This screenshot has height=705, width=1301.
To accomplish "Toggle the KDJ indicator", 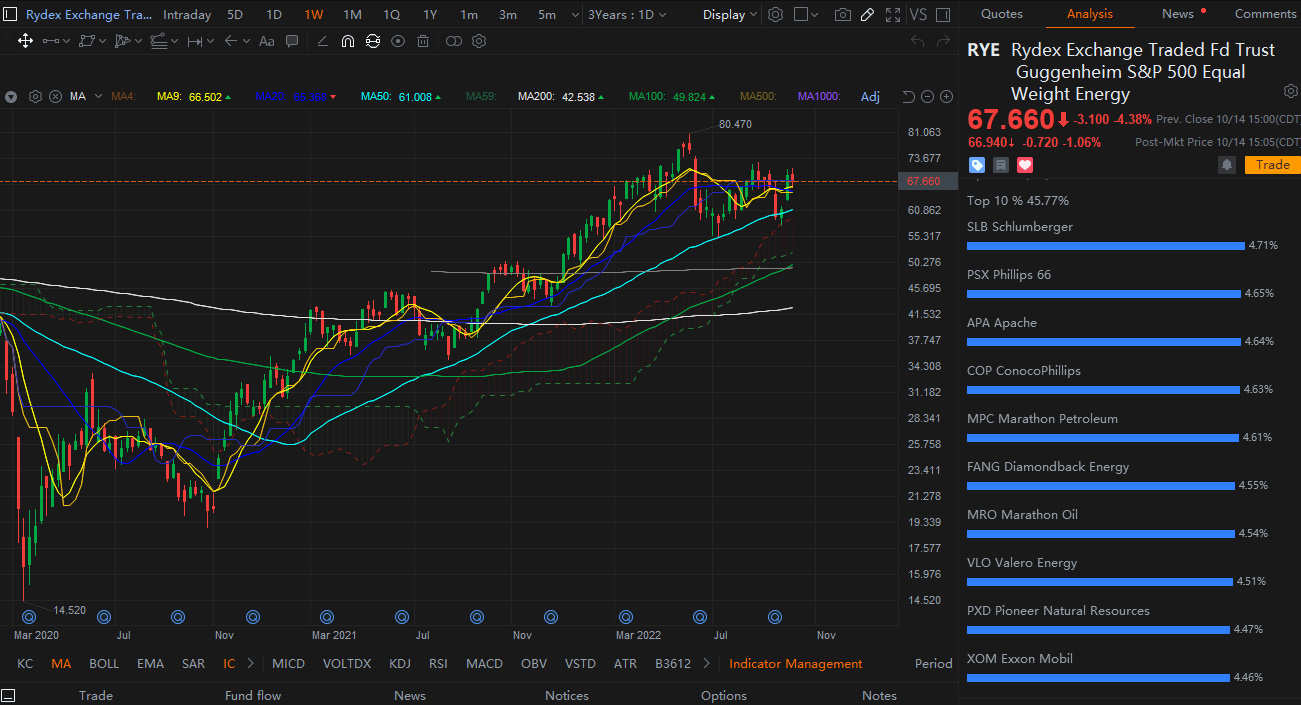I will (400, 664).
